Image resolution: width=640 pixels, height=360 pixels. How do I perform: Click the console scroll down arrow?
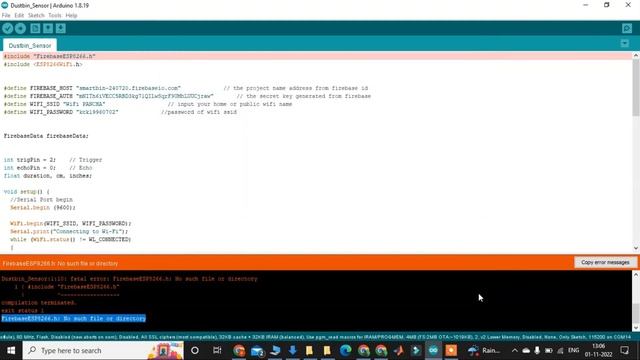pyautogui.click(x=636, y=328)
